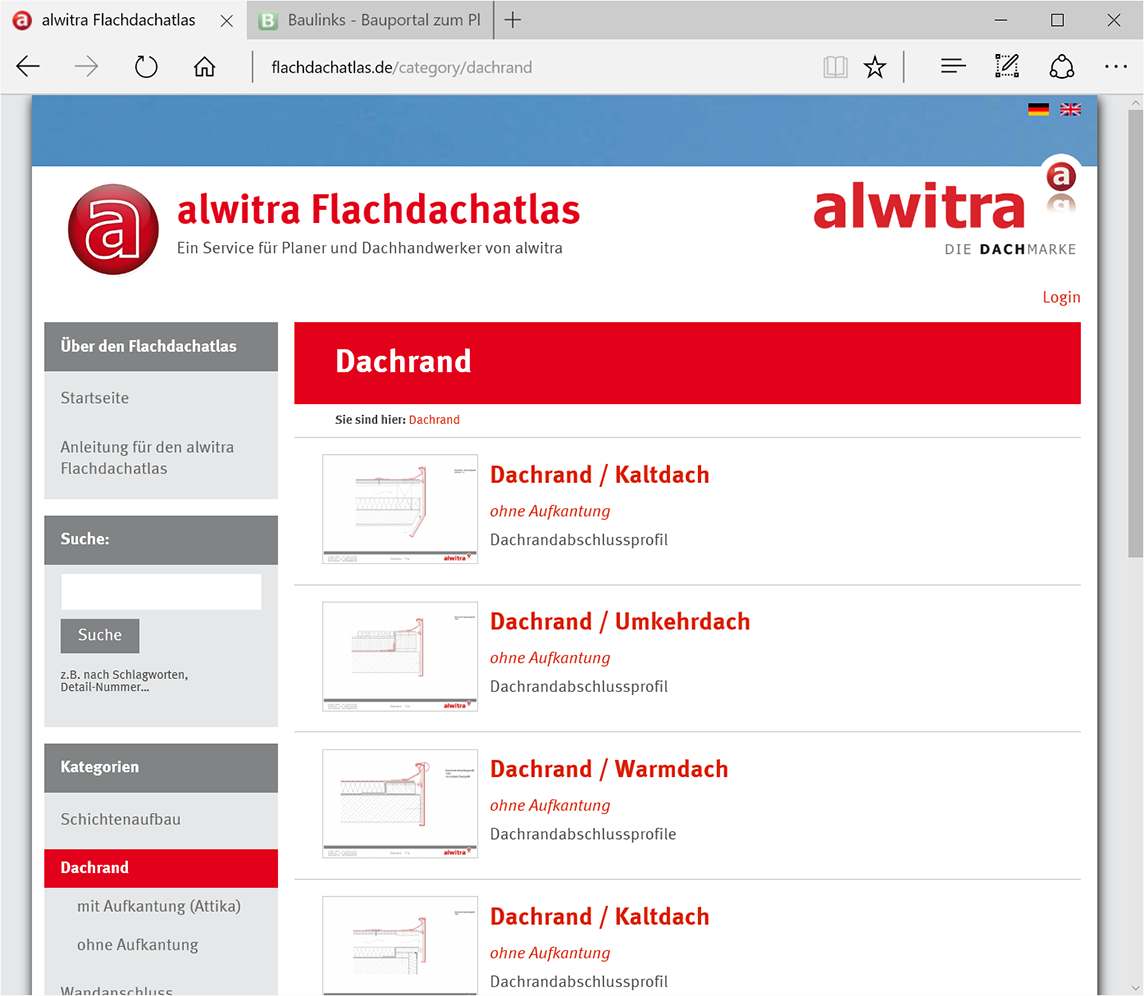Maximize the browser window

point(1057,20)
